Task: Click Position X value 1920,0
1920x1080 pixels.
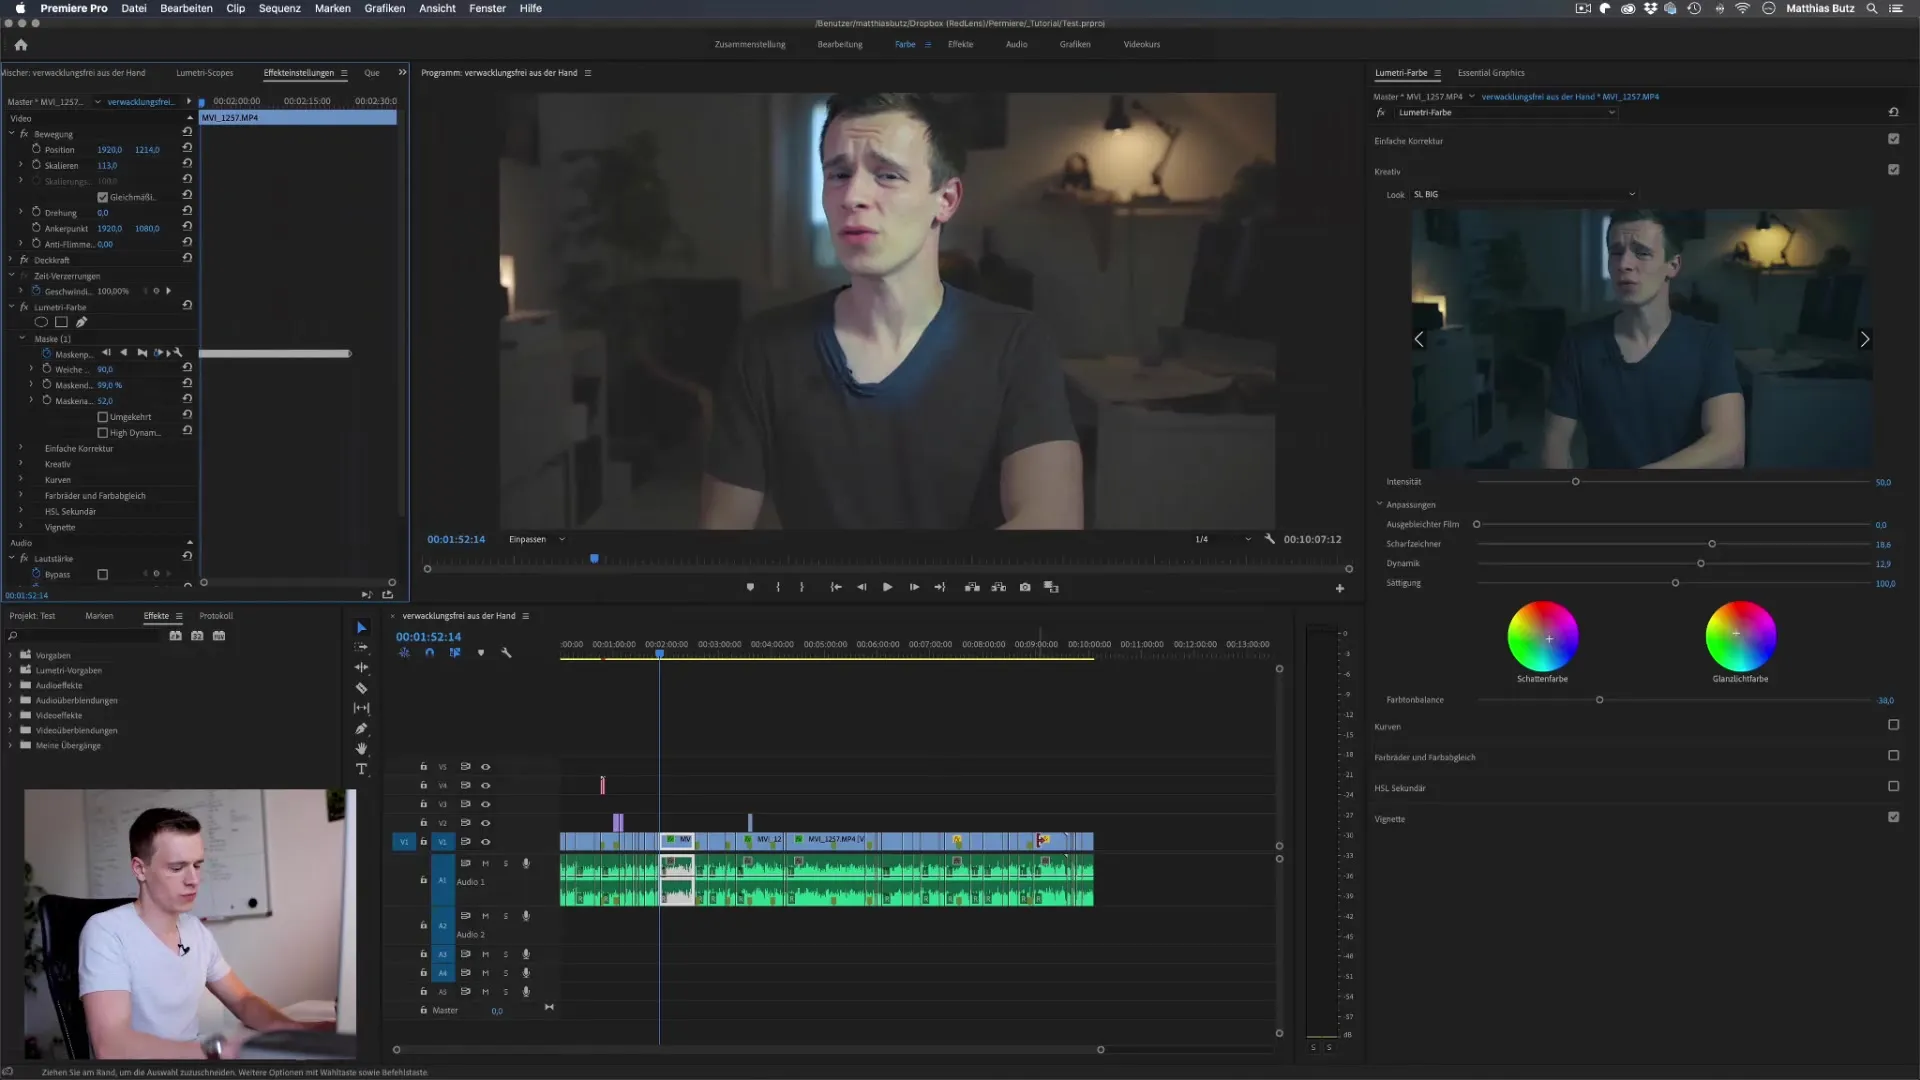Action: (x=109, y=150)
